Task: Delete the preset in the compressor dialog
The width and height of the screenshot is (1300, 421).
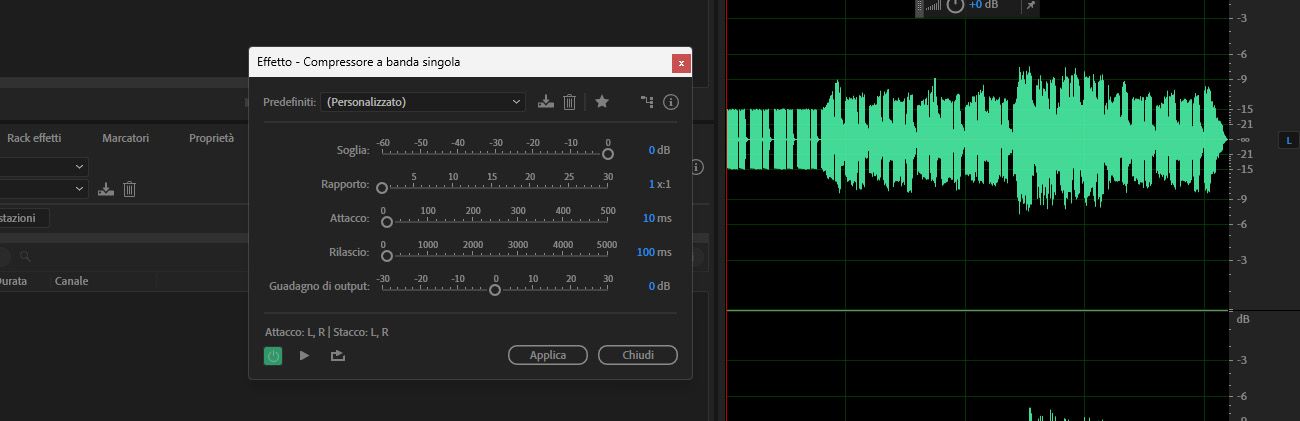Action: 569,102
